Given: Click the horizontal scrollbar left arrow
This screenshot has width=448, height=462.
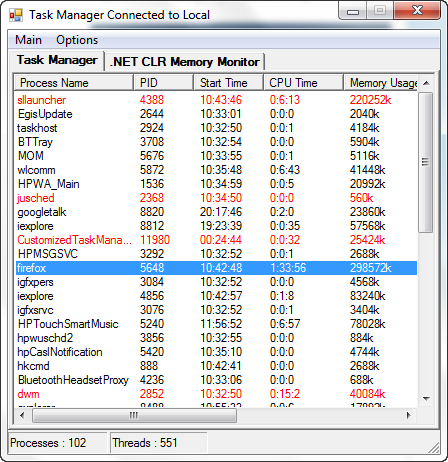Looking at the screenshot, I should (22, 415).
